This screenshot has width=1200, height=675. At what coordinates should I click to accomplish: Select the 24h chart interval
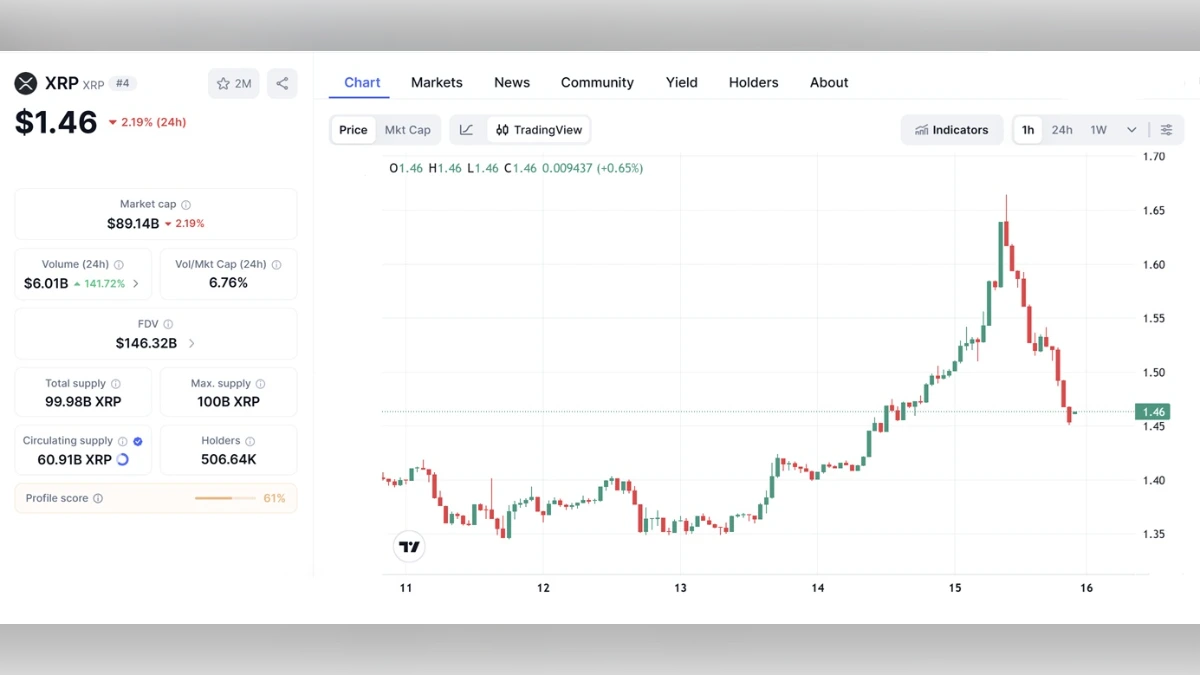(1063, 130)
